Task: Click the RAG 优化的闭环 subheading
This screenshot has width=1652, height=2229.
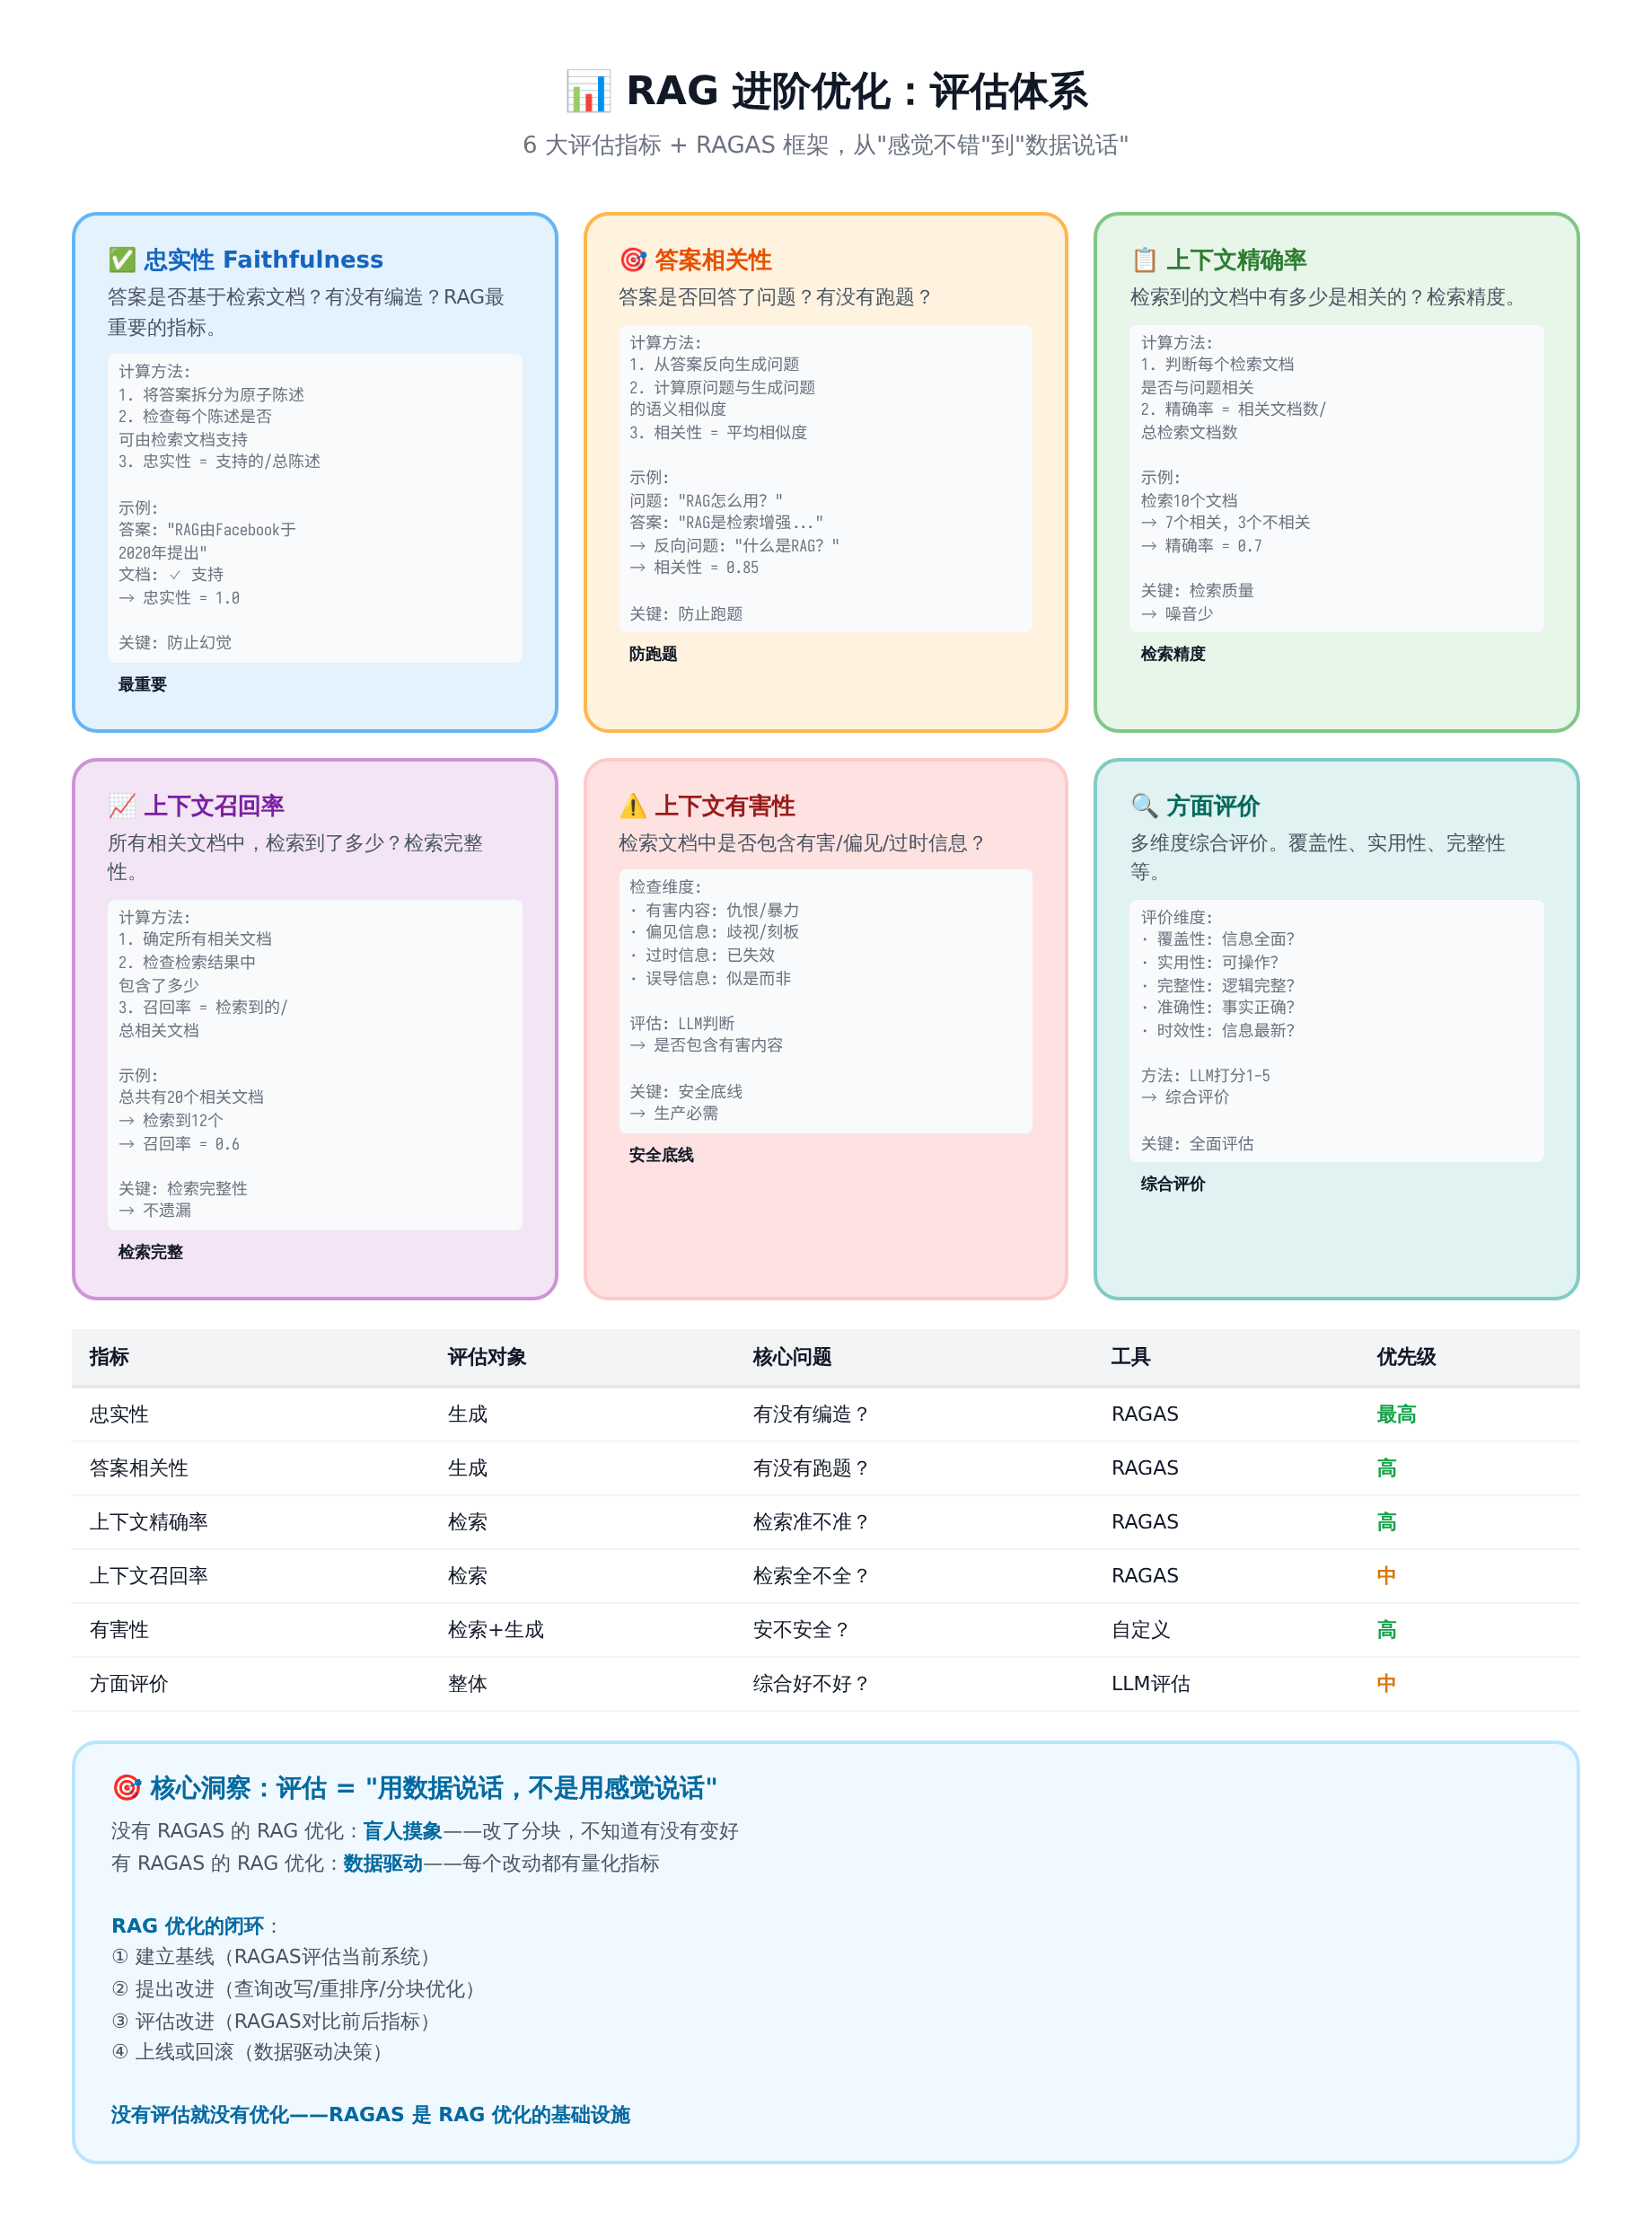Action: [188, 1926]
